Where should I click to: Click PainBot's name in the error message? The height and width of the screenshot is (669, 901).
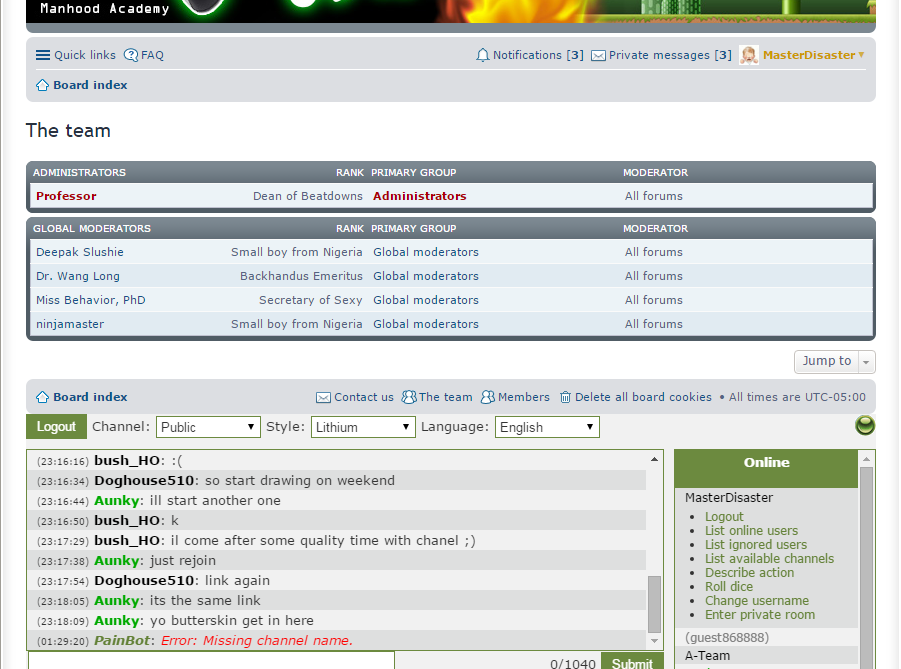pyautogui.click(x=122, y=640)
